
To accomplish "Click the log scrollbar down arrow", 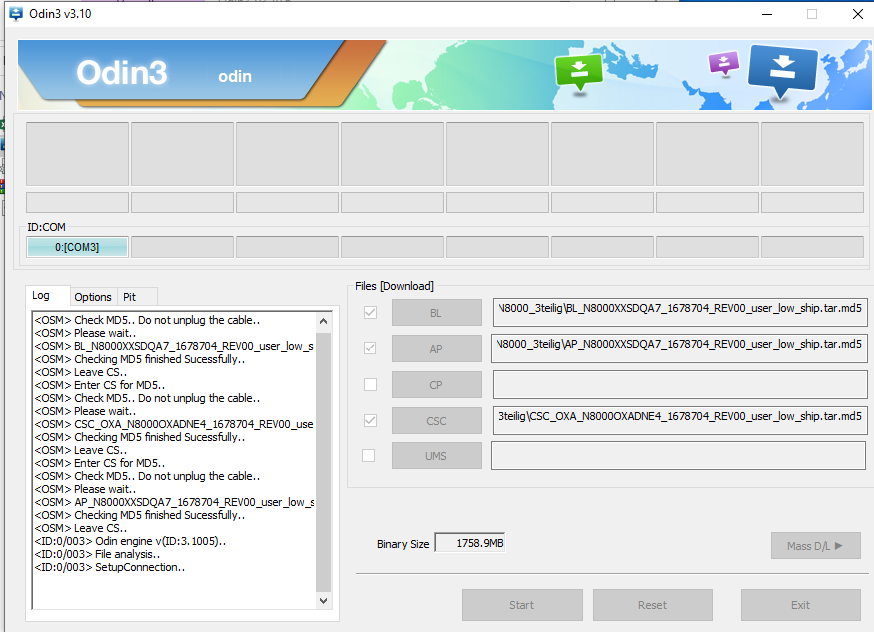I will (x=323, y=601).
